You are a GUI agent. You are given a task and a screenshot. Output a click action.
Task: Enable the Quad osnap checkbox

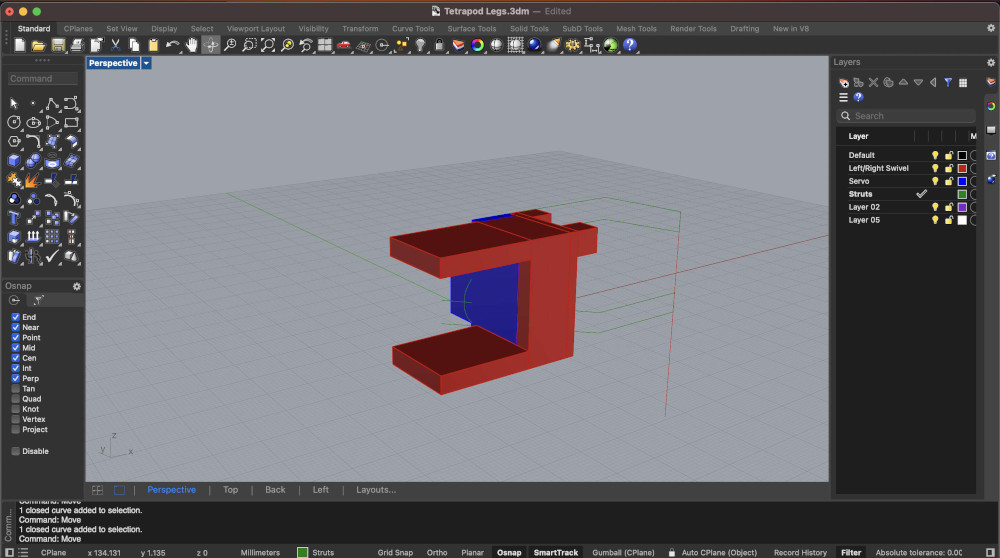tap(15, 399)
